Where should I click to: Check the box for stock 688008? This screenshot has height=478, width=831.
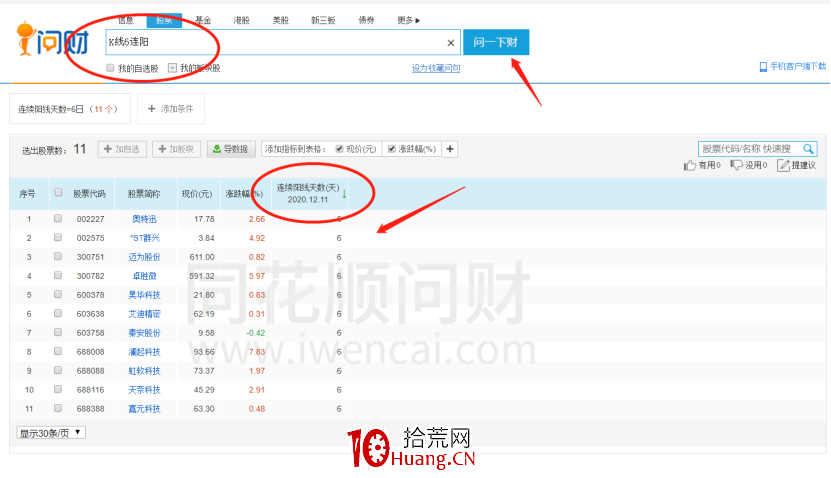click(x=58, y=351)
